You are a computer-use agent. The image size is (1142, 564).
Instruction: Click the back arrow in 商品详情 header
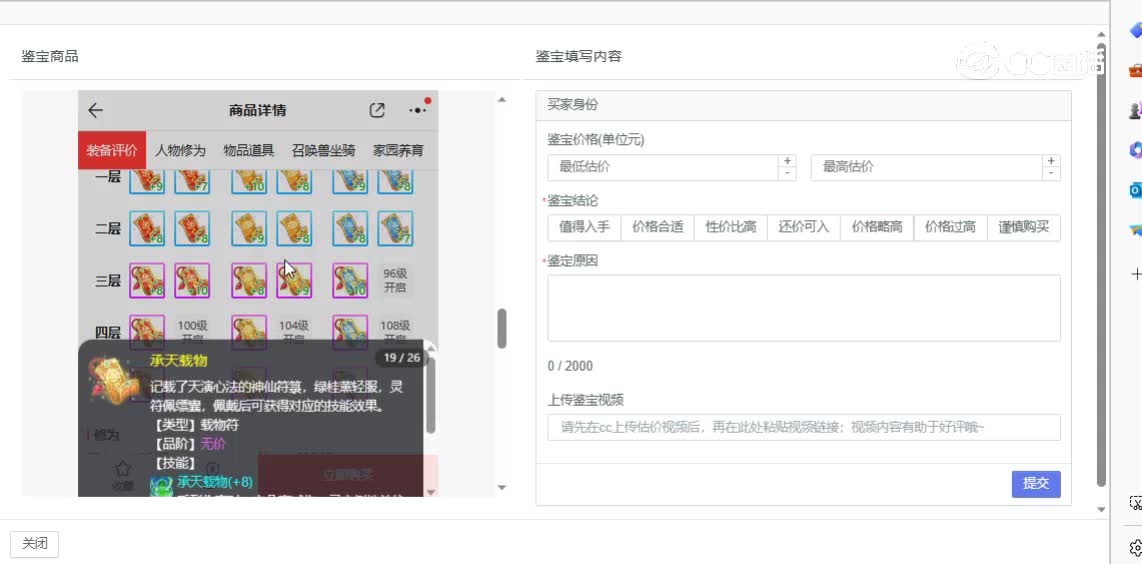click(96, 110)
